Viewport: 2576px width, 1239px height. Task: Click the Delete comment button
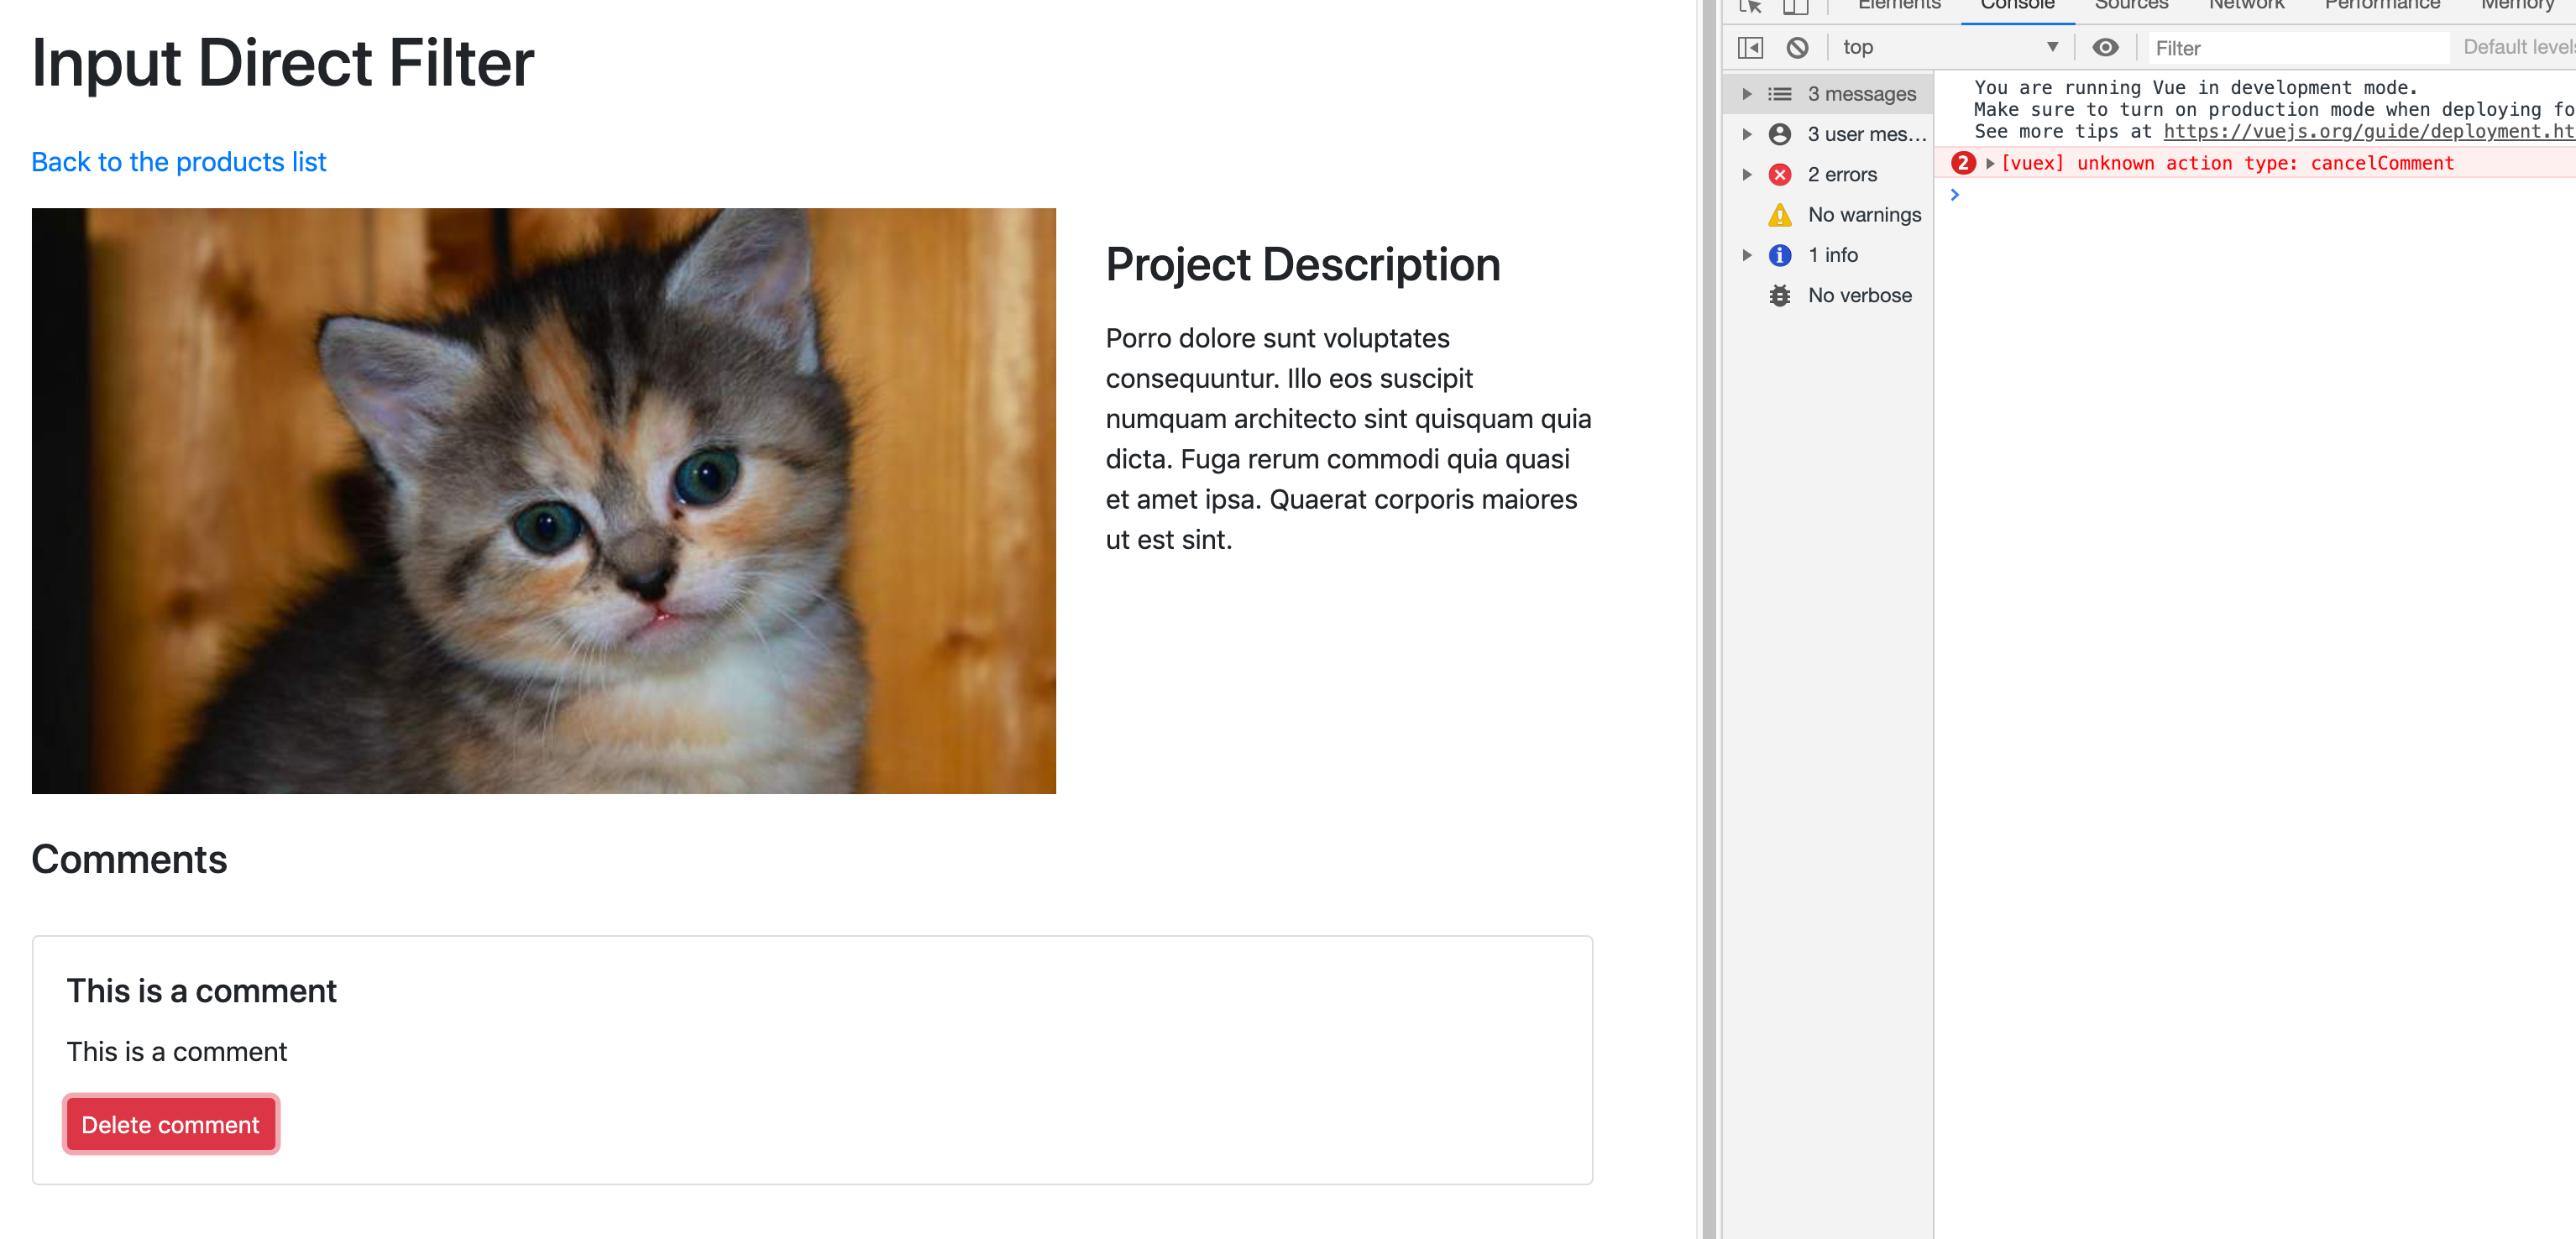pyautogui.click(x=170, y=1124)
